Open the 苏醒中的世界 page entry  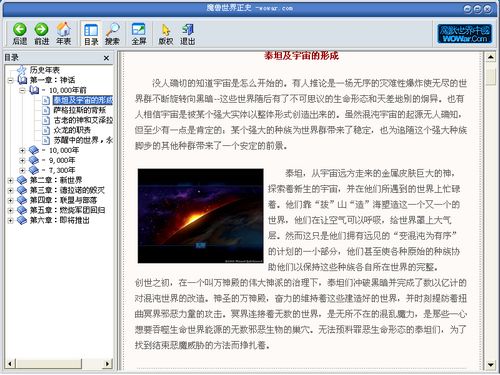(83, 140)
